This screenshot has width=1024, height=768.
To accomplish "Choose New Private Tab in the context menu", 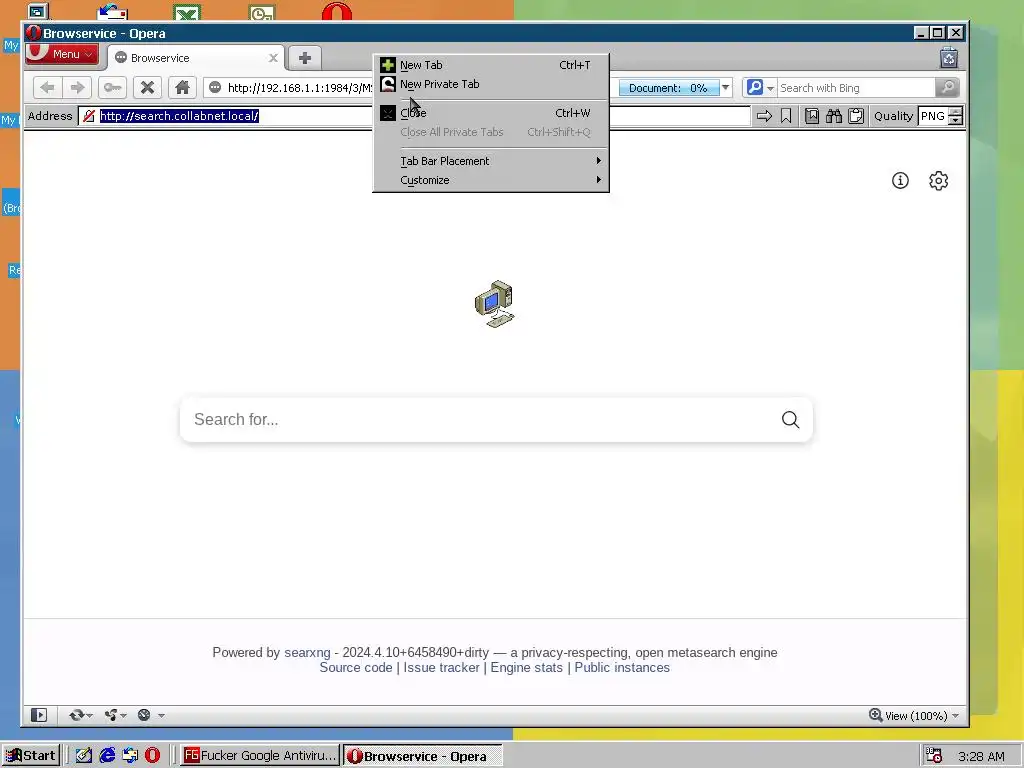I will tap(490, 84).
